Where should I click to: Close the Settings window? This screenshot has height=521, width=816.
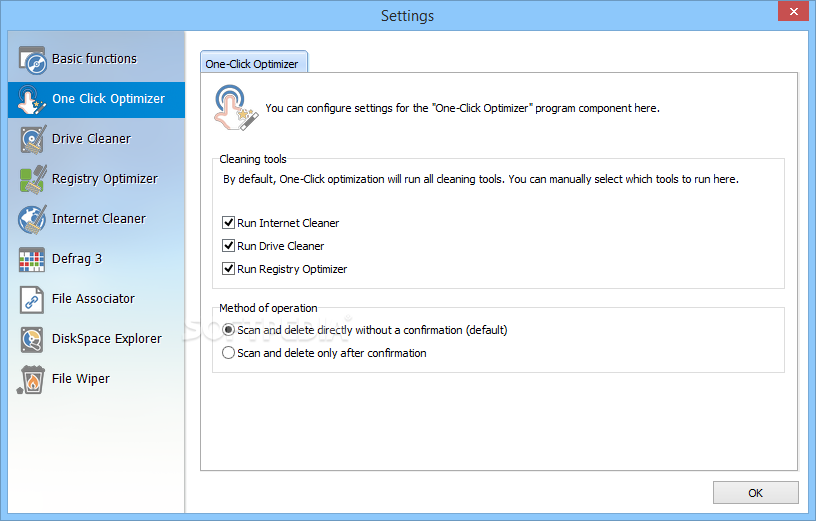coord(793,11)
